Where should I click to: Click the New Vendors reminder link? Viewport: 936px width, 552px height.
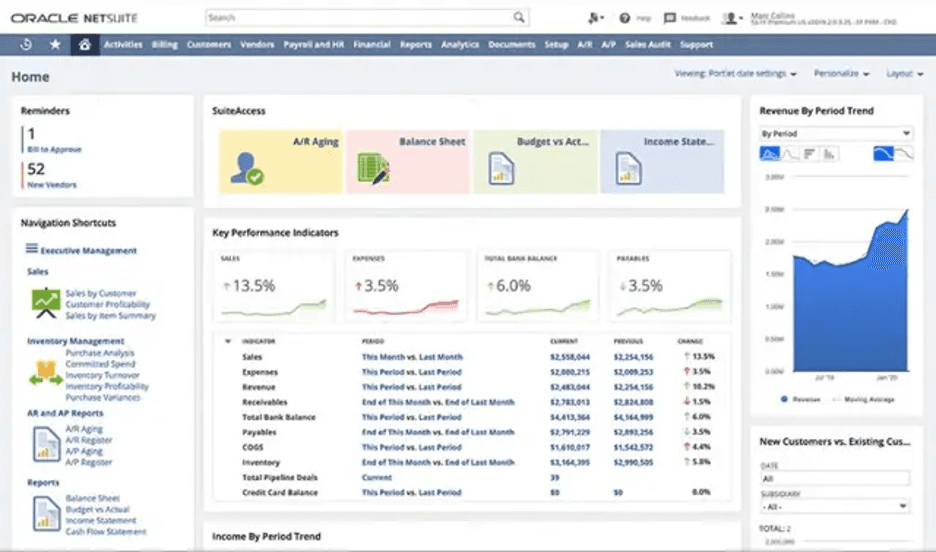pos(52,185)
